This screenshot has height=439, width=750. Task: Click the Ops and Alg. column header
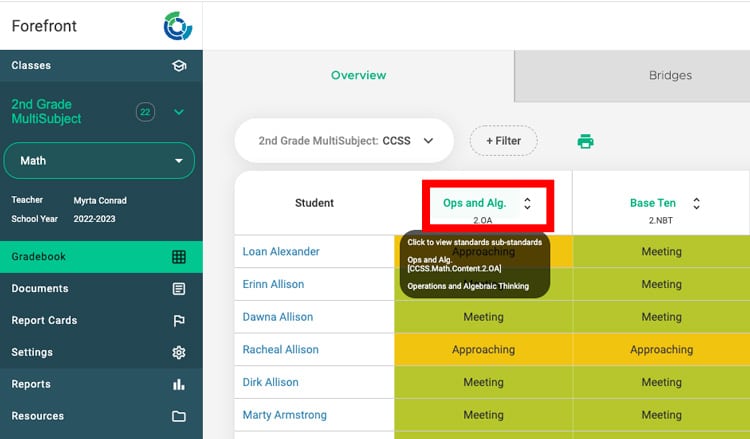coord(474,203)
